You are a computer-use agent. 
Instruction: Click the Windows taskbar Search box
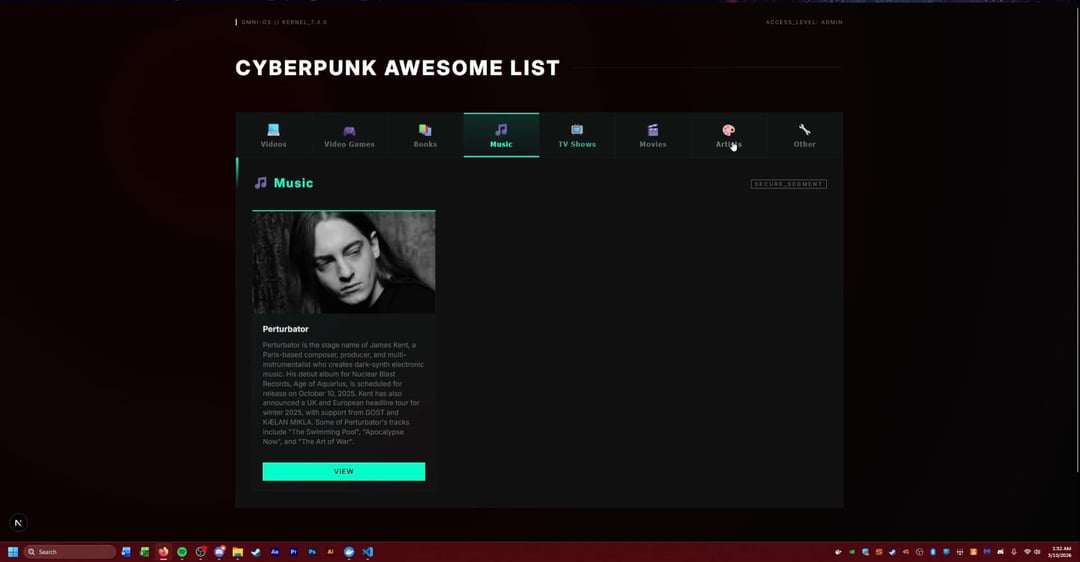pos(70,552)
